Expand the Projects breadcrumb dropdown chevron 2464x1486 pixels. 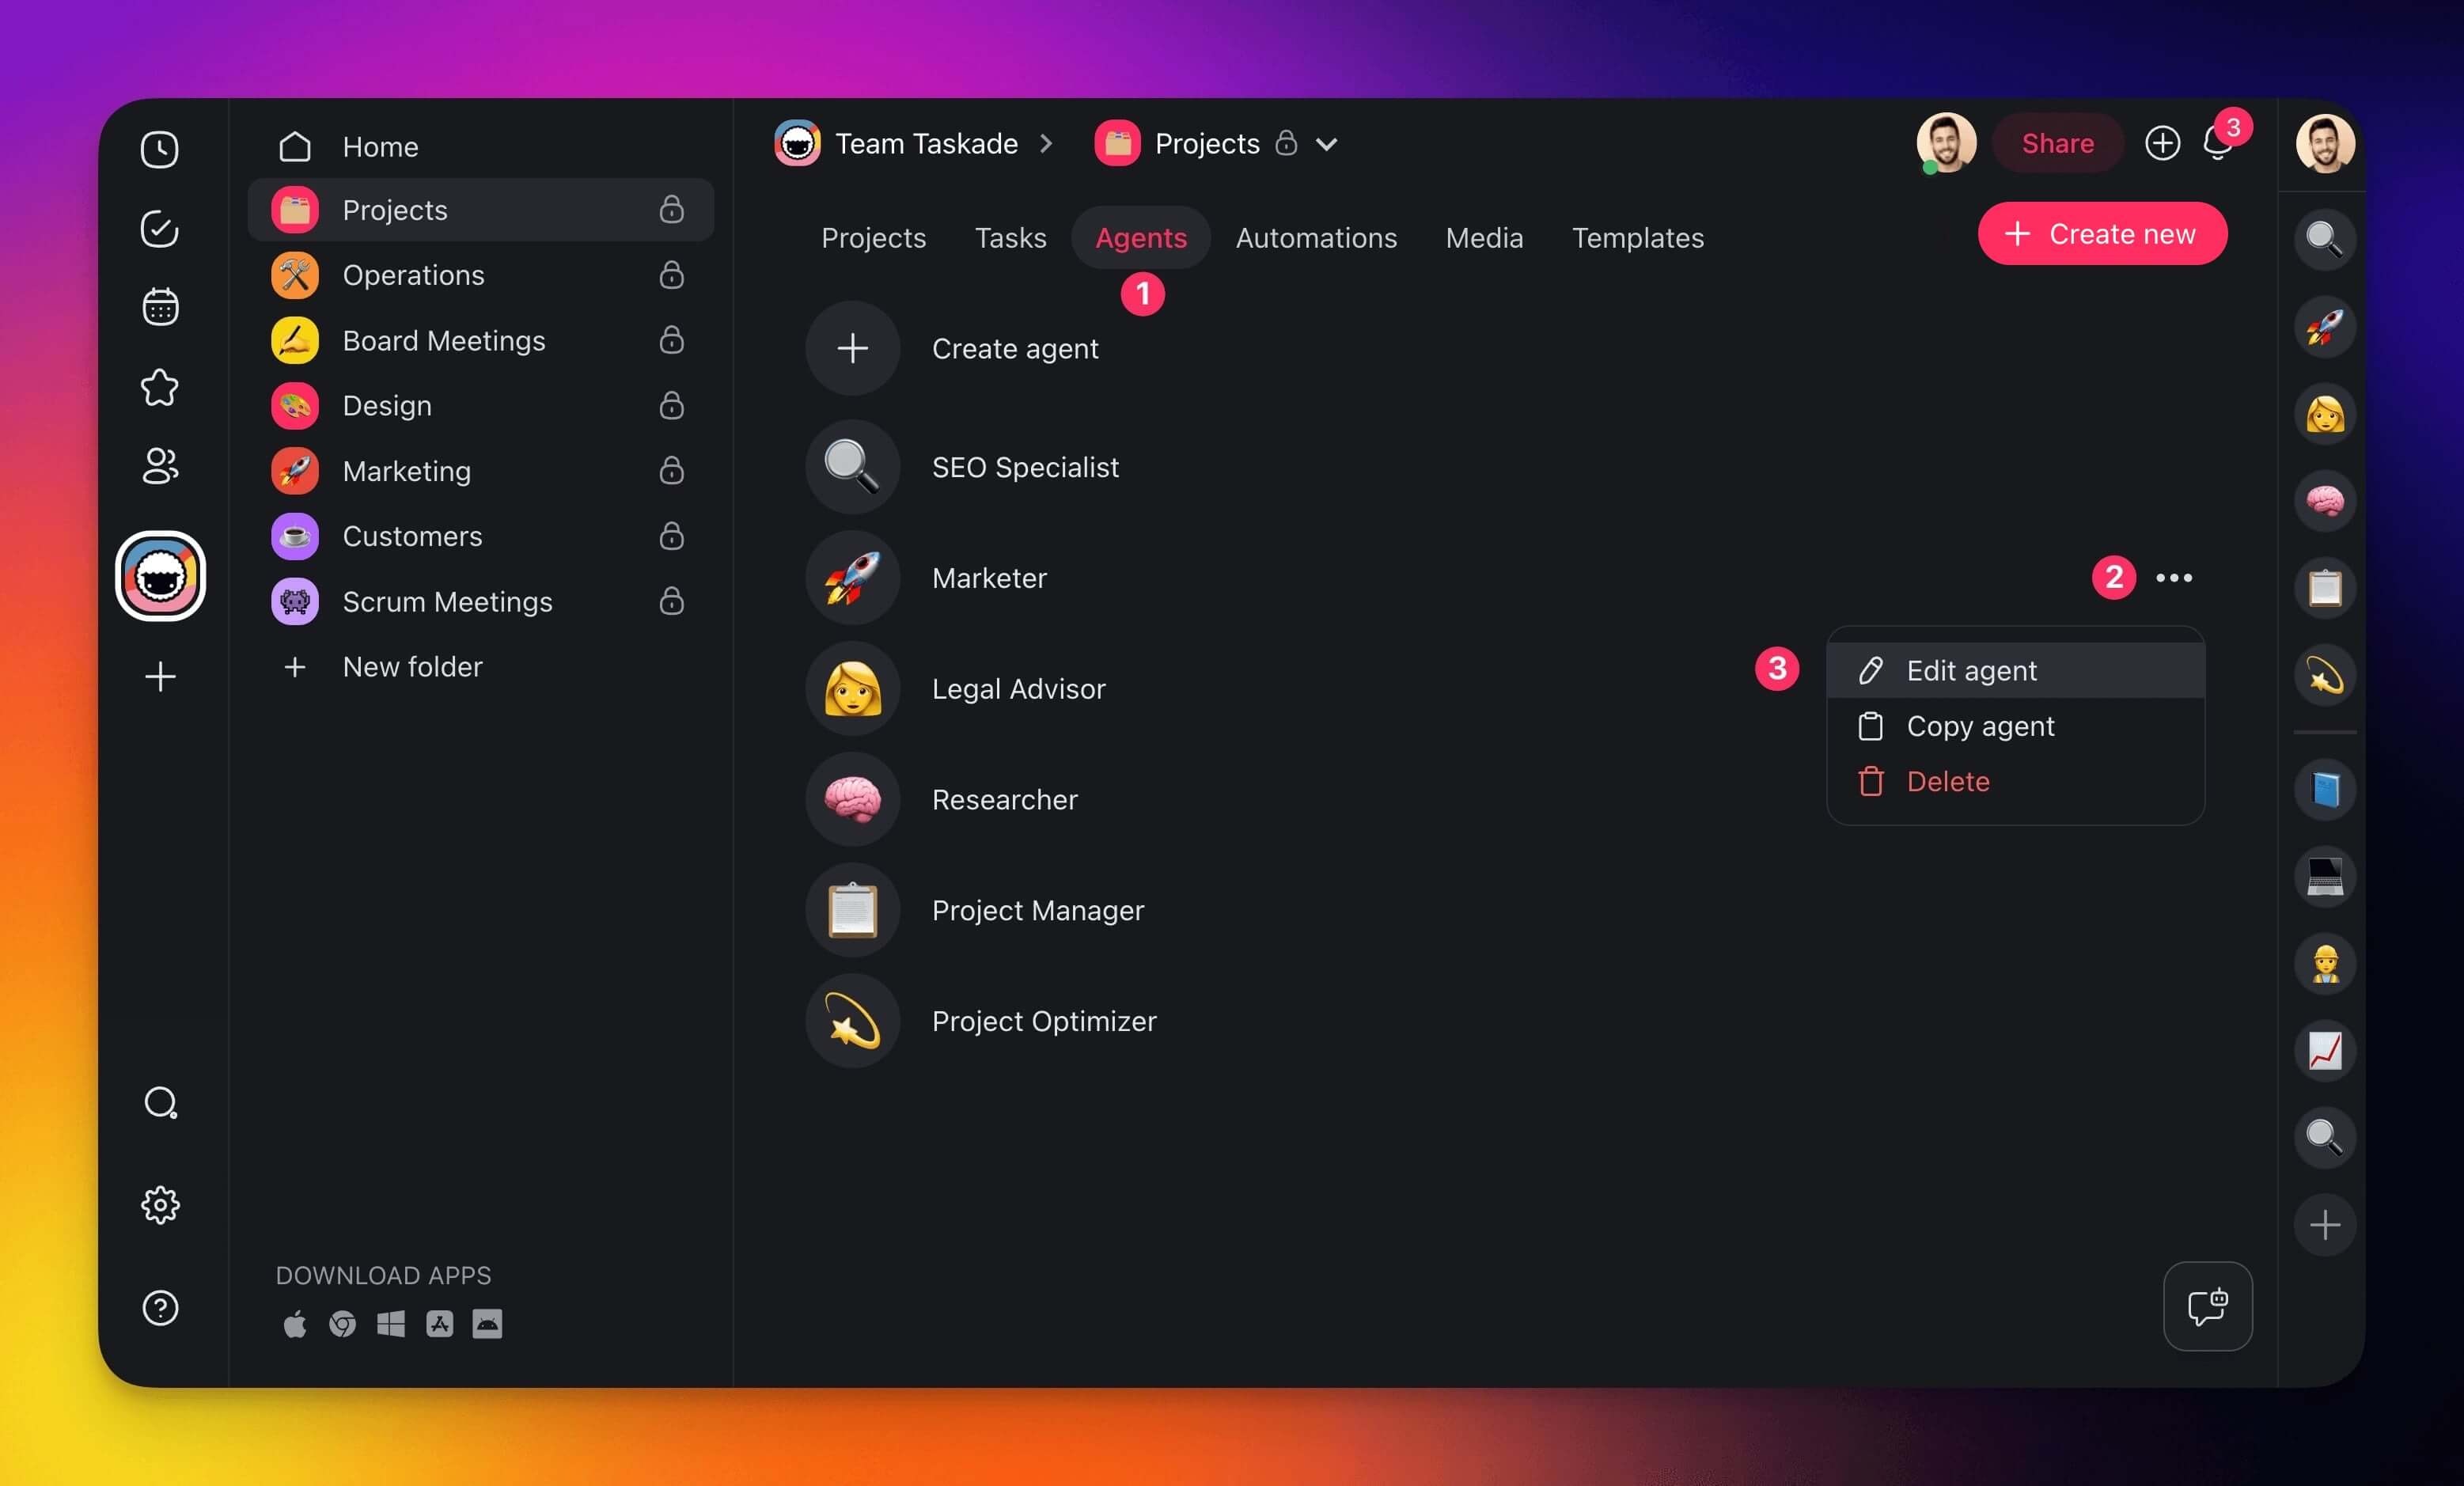coord(1326,145)
